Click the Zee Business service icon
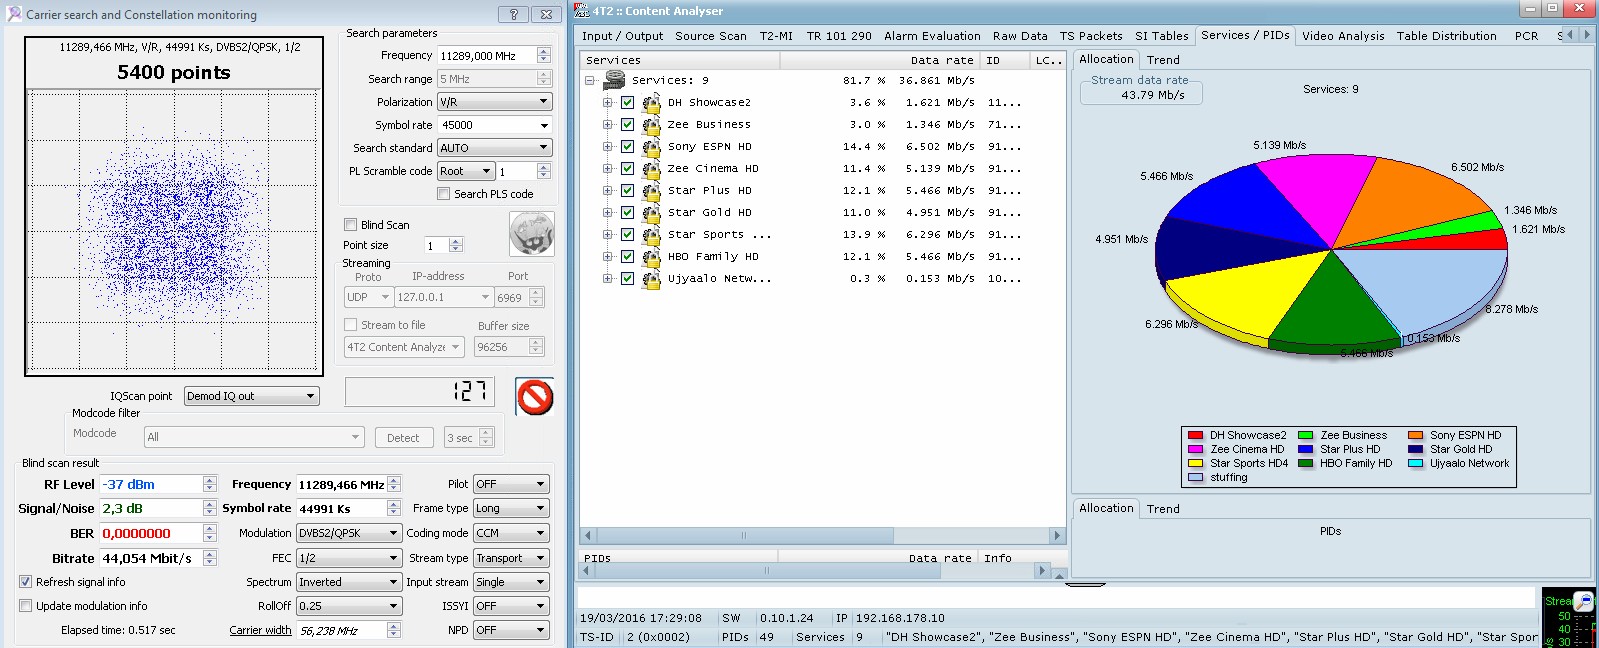Viewport: 1599px width, 648px height. [651, 124]
